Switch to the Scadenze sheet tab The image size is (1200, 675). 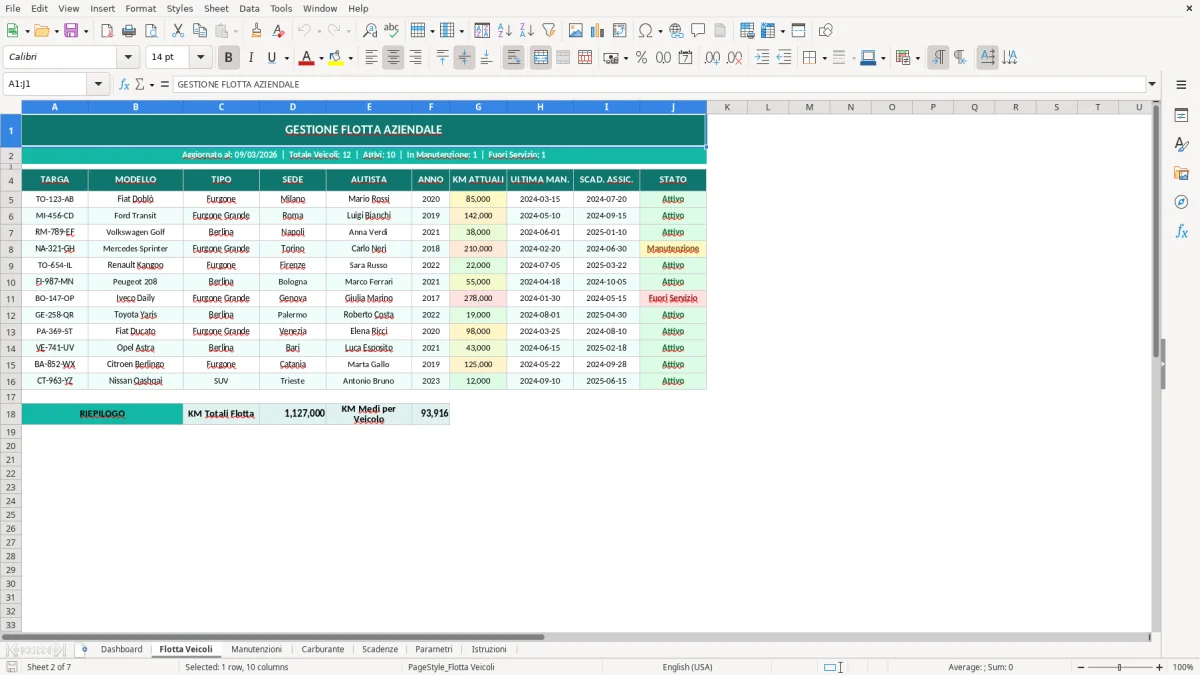point(380,649)
